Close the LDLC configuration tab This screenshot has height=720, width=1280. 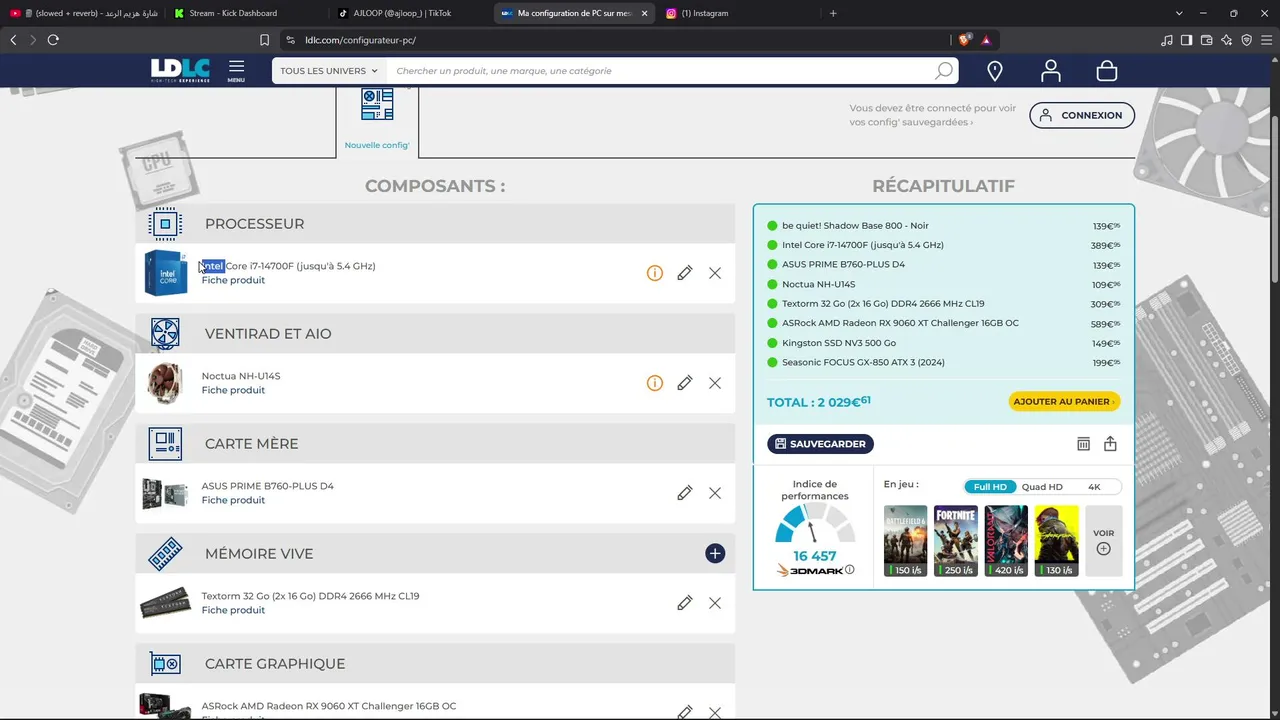pyautogui.click(x=644, y=13)
